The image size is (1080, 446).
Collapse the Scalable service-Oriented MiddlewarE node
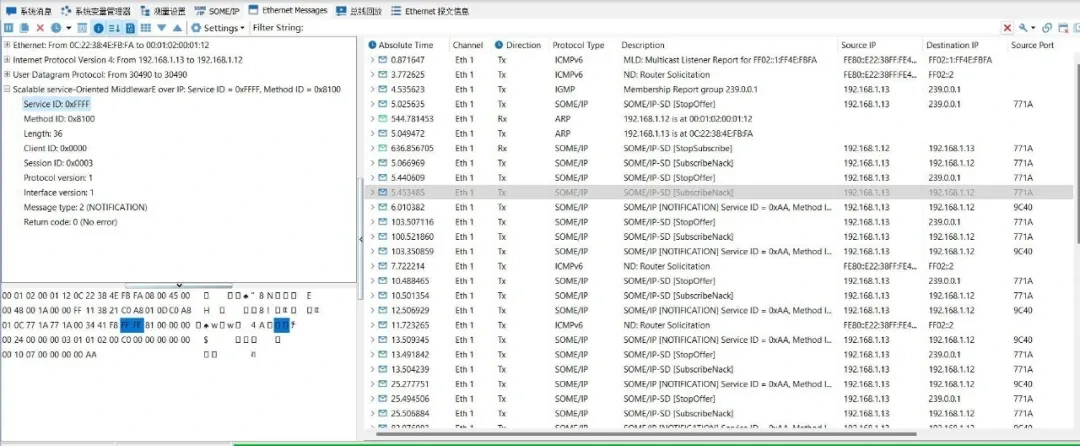click(7, 89)
